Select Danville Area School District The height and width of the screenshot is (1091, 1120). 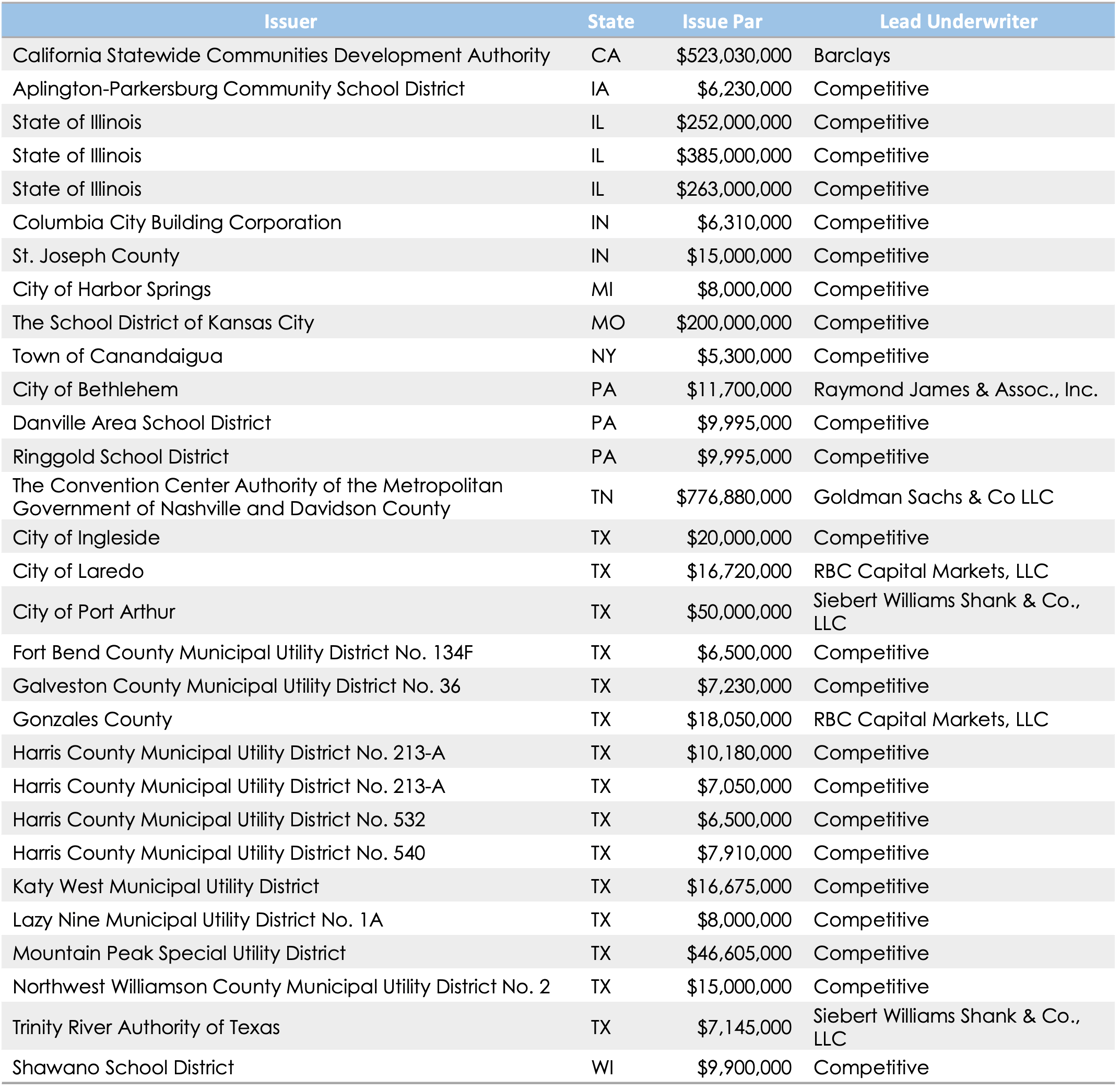coord(141,423)
